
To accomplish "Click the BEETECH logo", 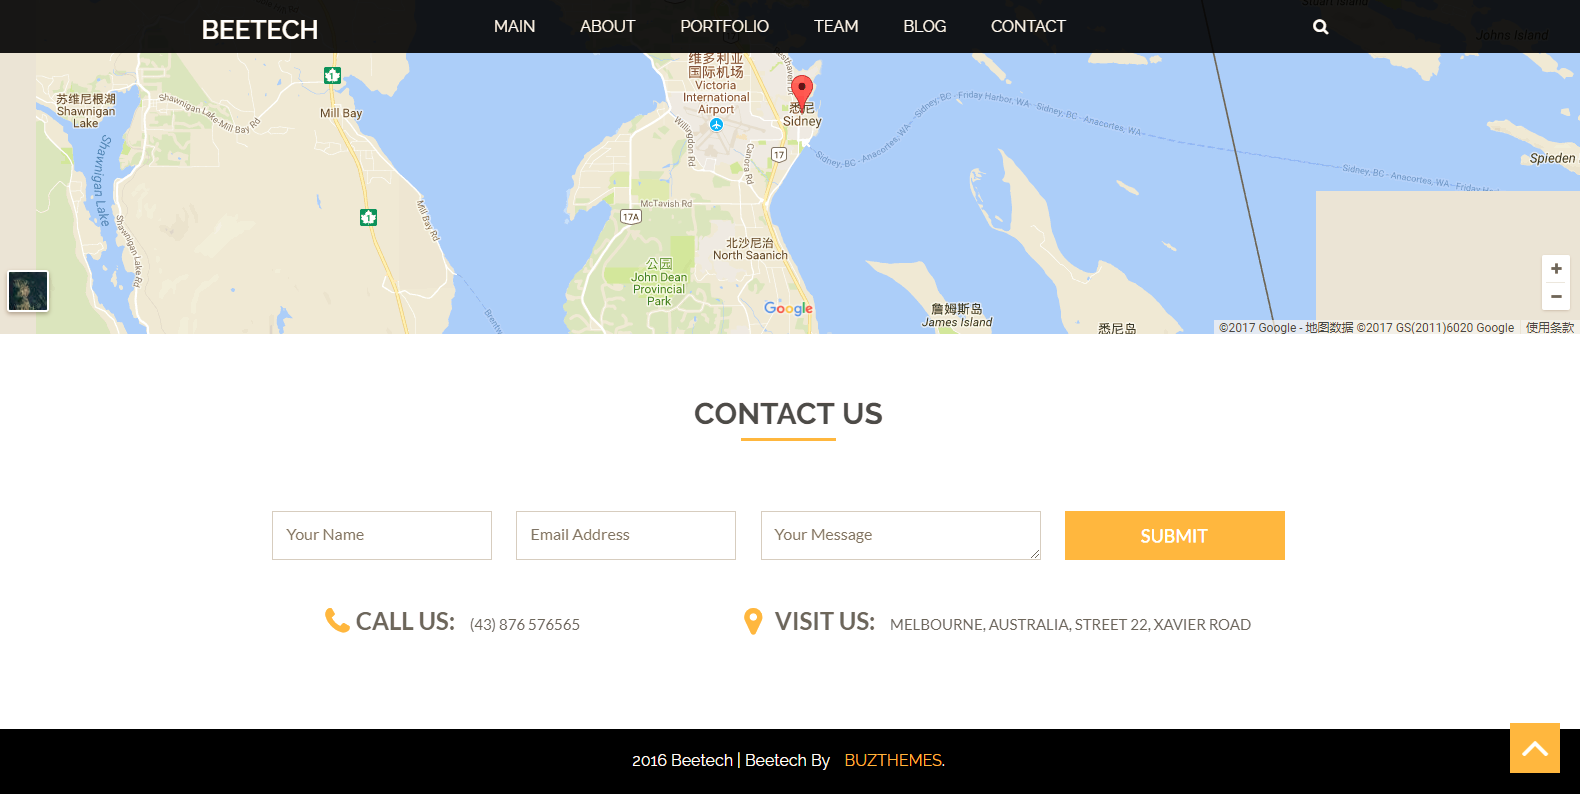I will (260, 30).
